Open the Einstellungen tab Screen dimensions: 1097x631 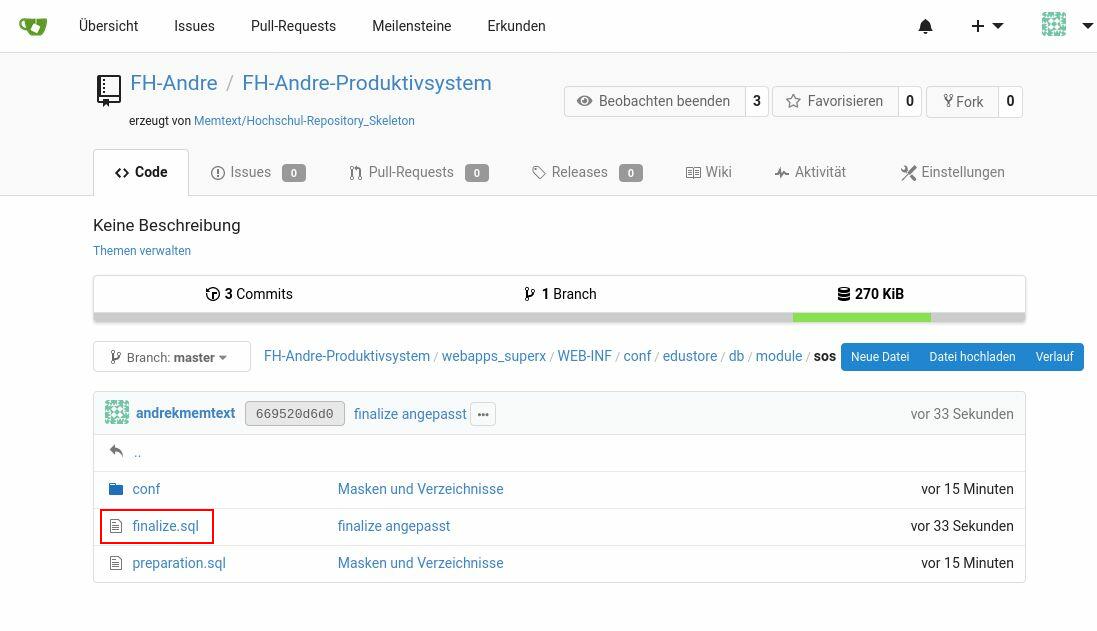[x=952, y=172]
